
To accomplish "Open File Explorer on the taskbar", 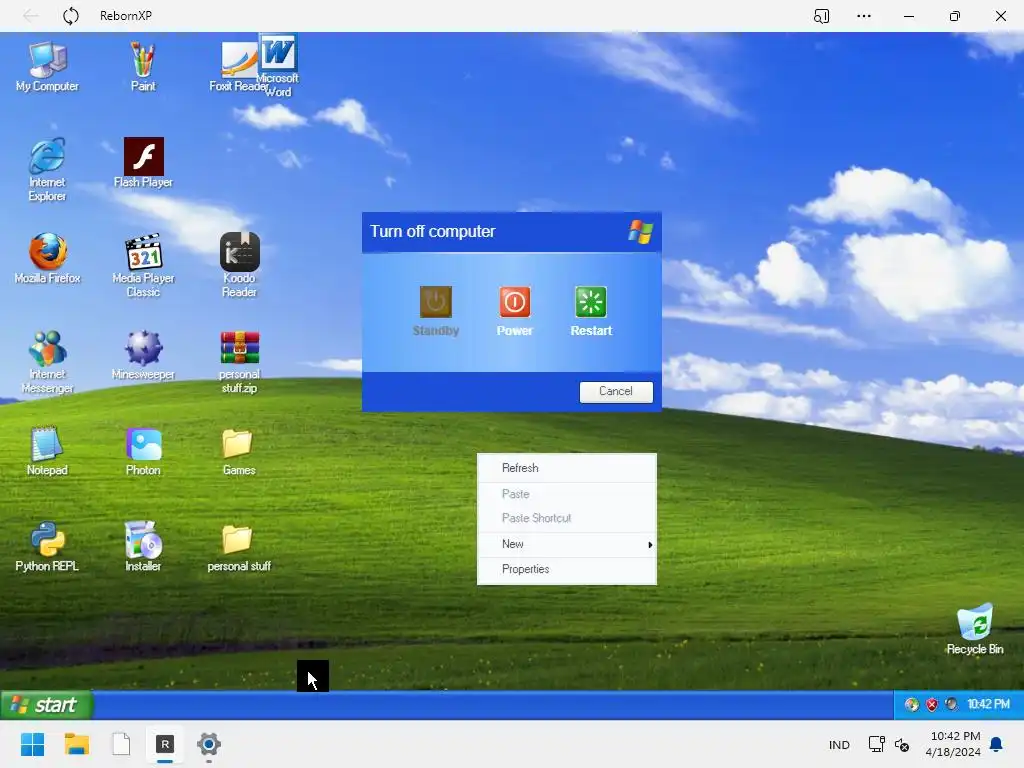I will tap(76, 744).
